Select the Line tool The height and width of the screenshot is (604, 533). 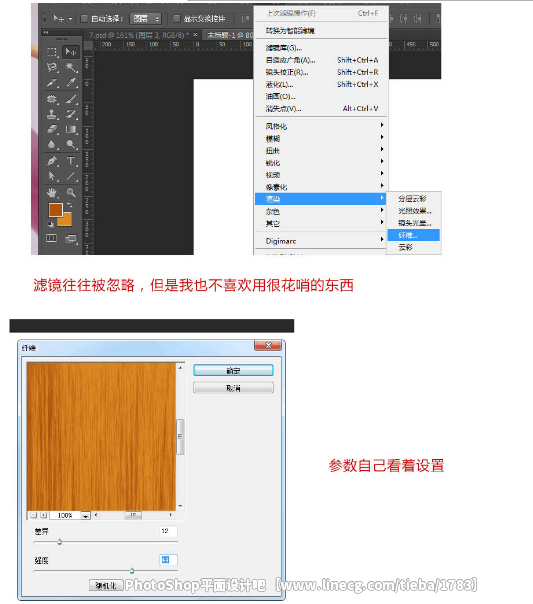point(71,176)
